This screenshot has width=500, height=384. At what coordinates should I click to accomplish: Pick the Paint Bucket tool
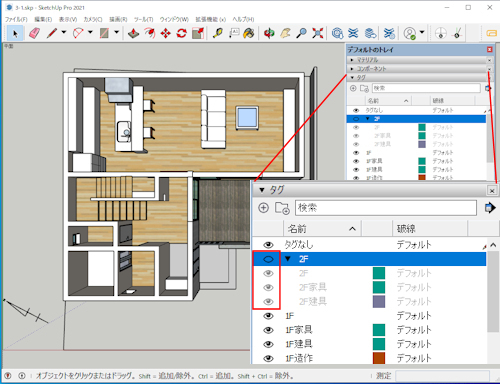249,33
